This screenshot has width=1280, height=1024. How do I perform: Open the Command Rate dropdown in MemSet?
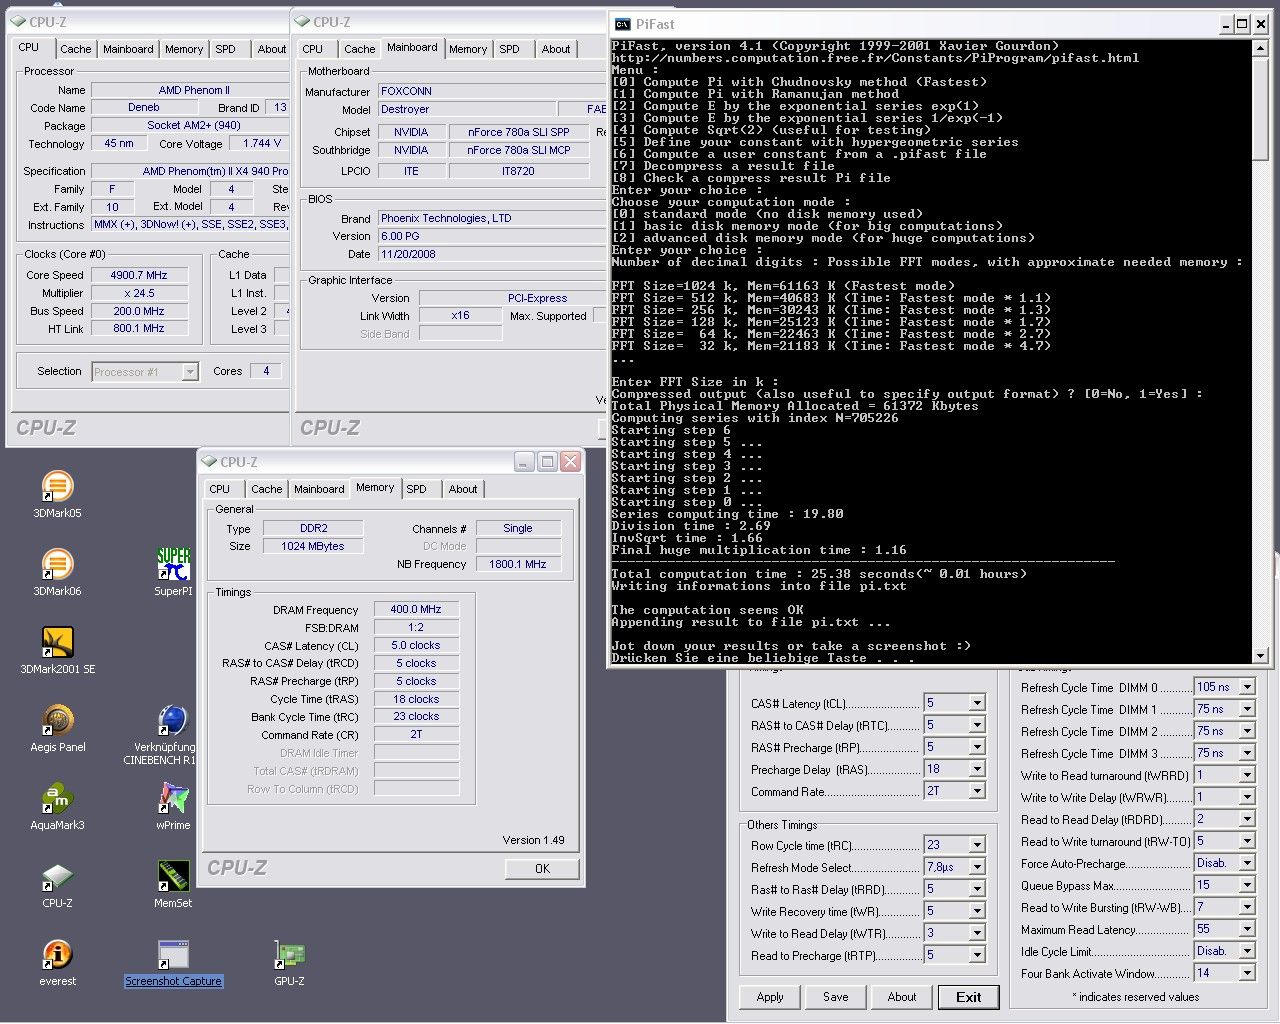click(977, 791)
